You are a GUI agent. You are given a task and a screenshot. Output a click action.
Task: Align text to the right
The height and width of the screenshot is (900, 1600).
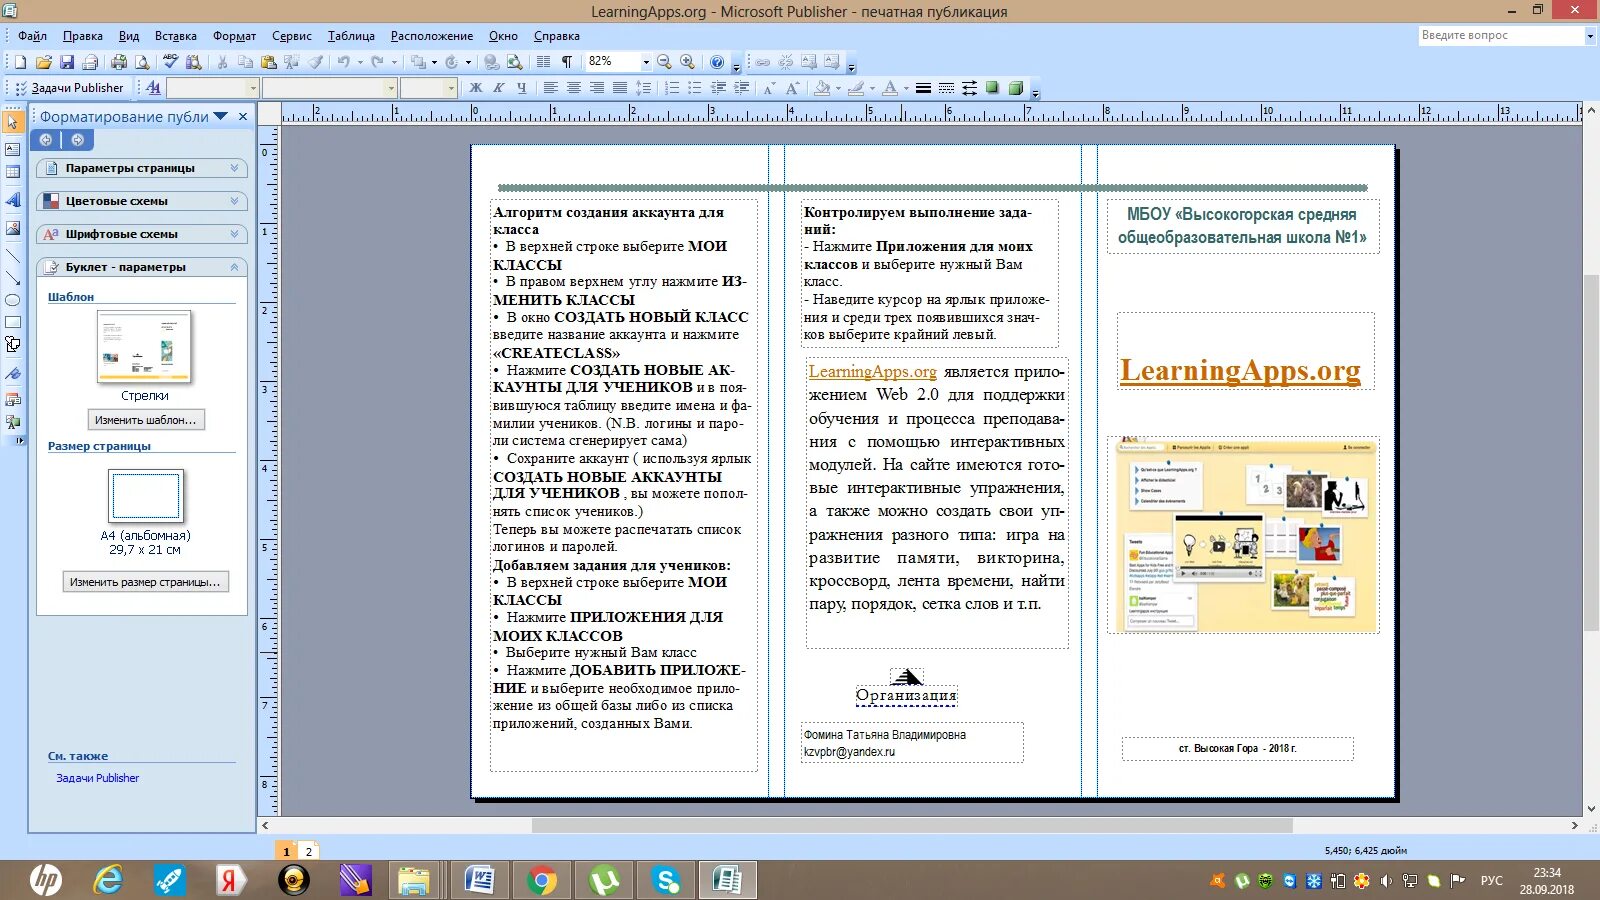596,88
